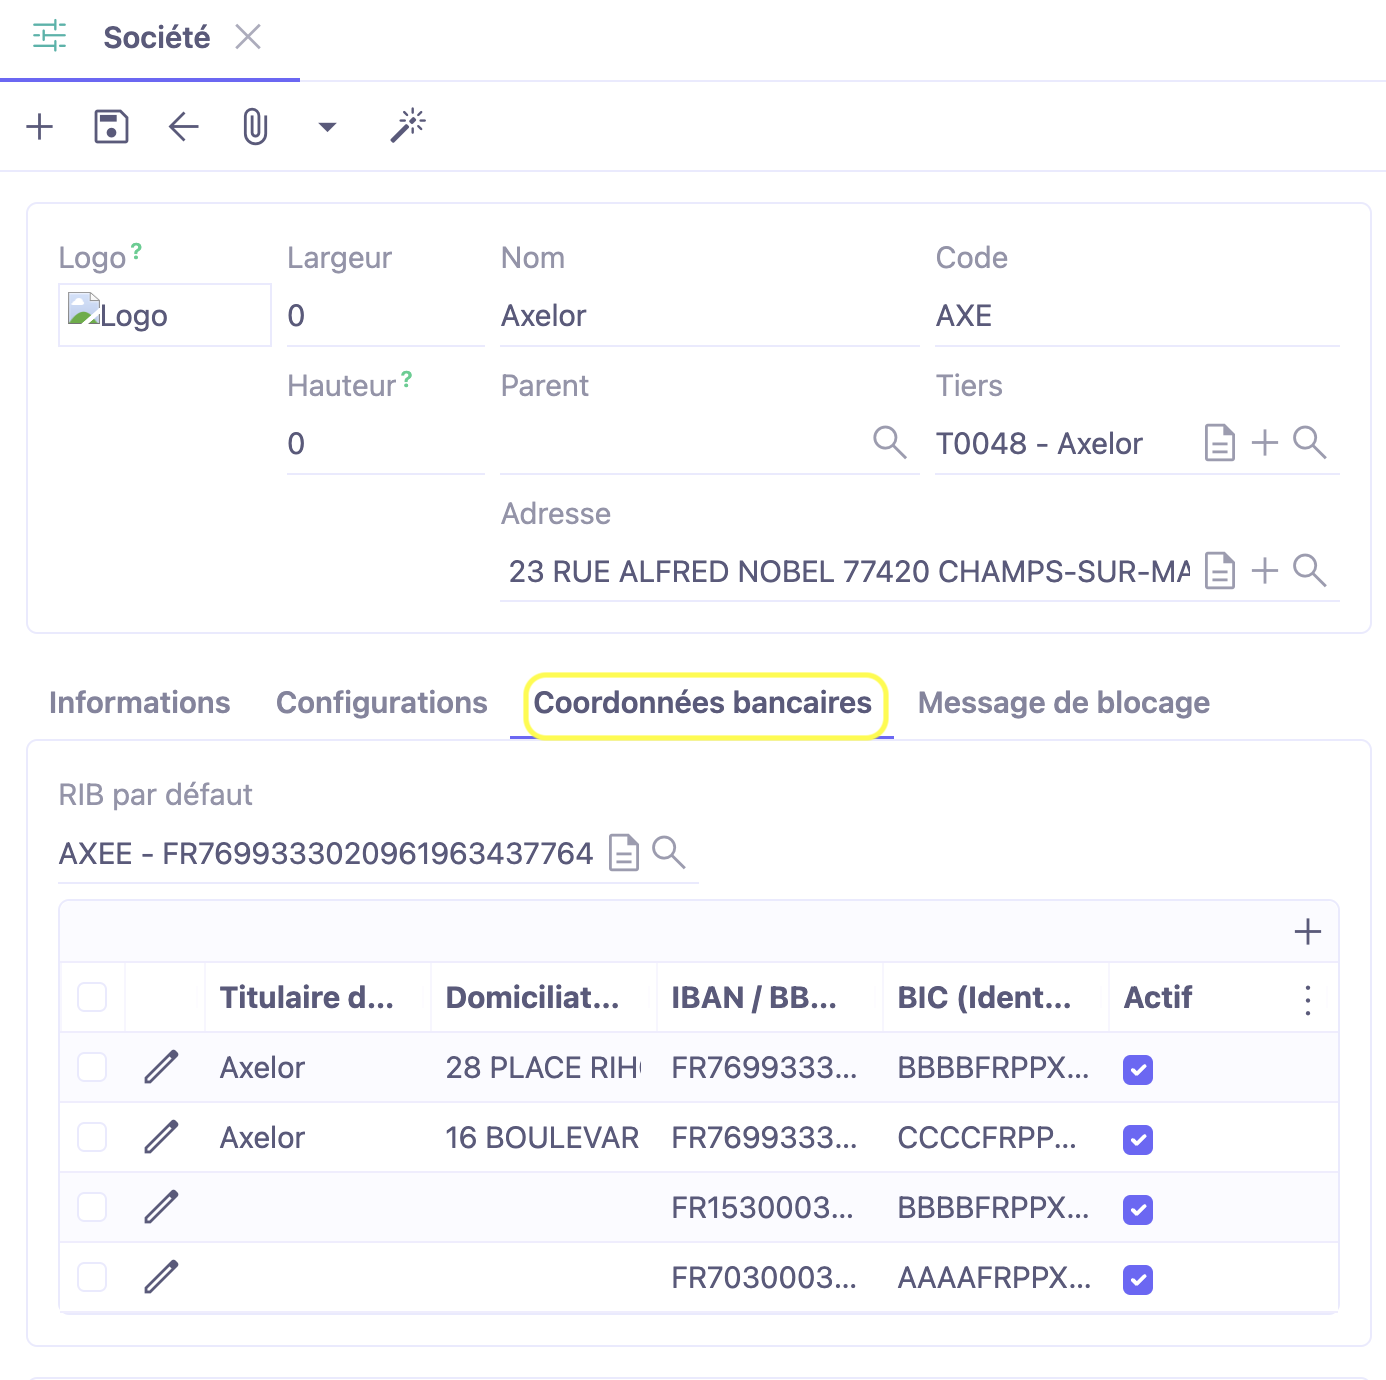Expand the toolbar dropdown caret menu

click(x=327, y=127)
